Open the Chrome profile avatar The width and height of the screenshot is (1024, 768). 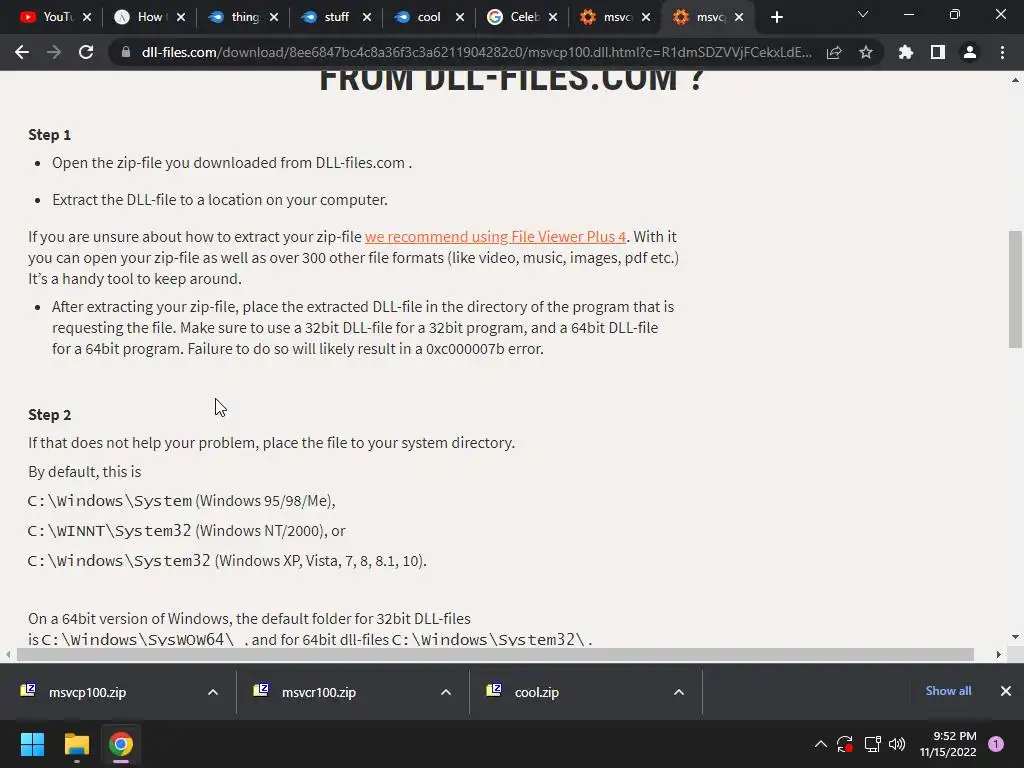pyautogui.click(x=970, y=52)
